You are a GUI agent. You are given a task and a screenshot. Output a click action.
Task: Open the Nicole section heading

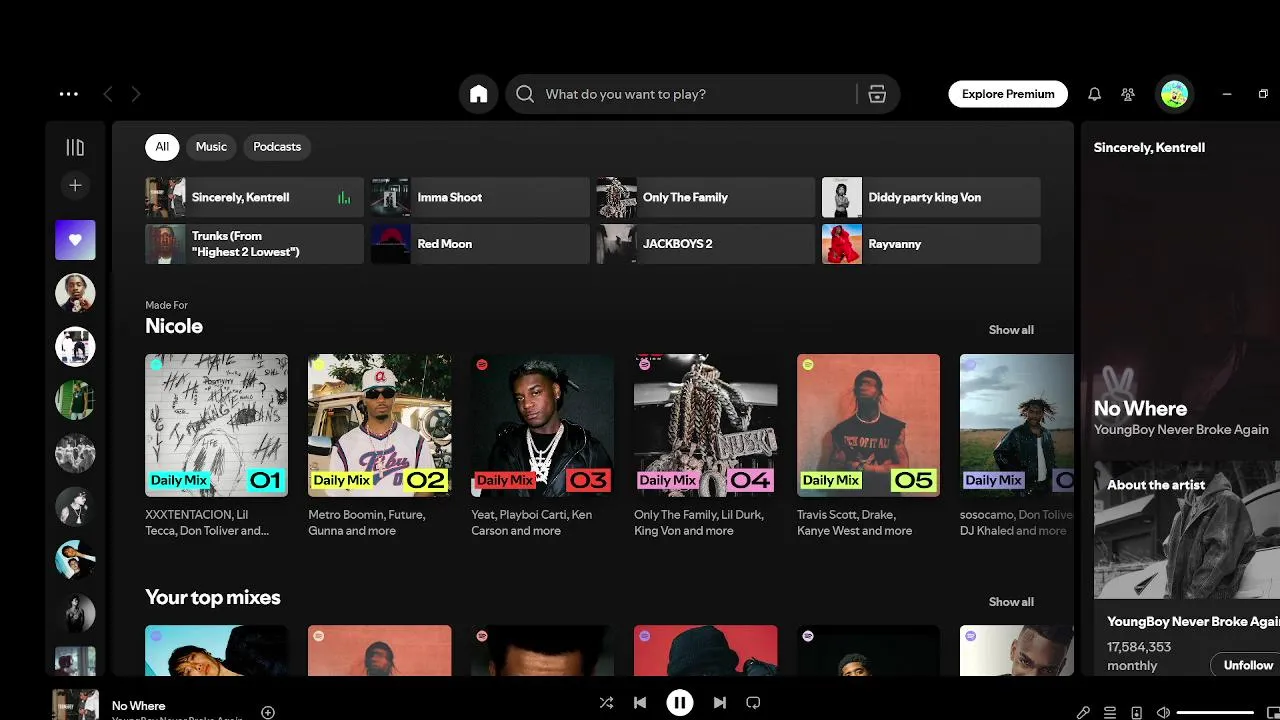[x=174, y=326]
